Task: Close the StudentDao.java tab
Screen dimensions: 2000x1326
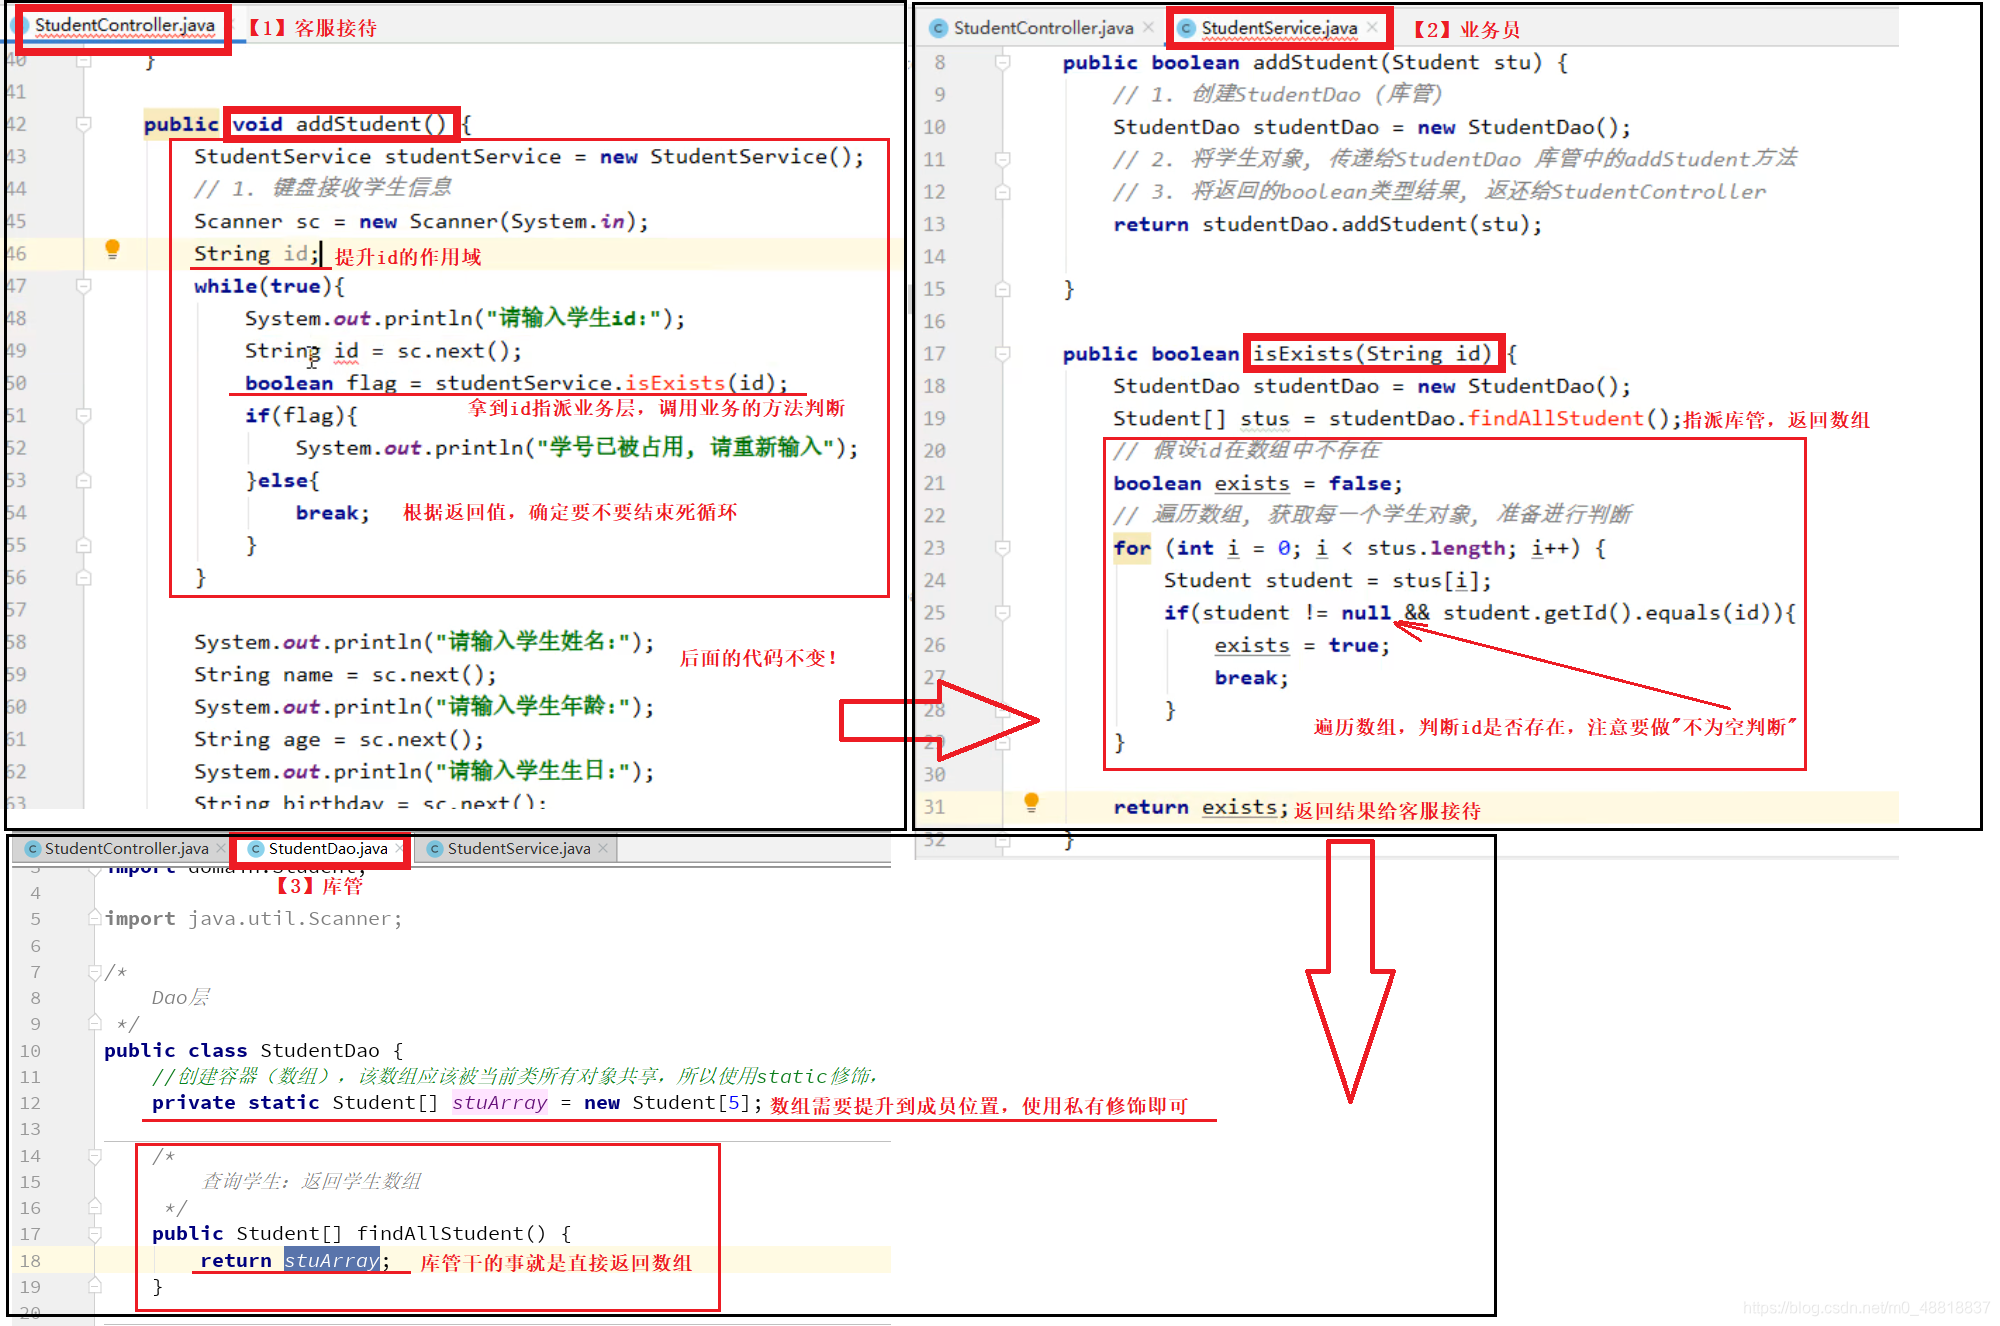Action: (x=400, y=848)
